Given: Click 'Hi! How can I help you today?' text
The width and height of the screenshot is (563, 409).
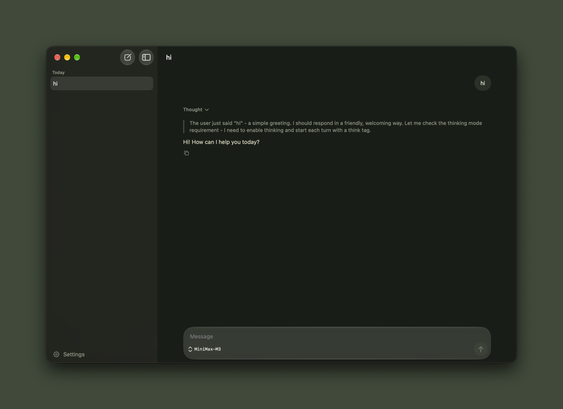Looking at the screenshot, I should point(221,142).
